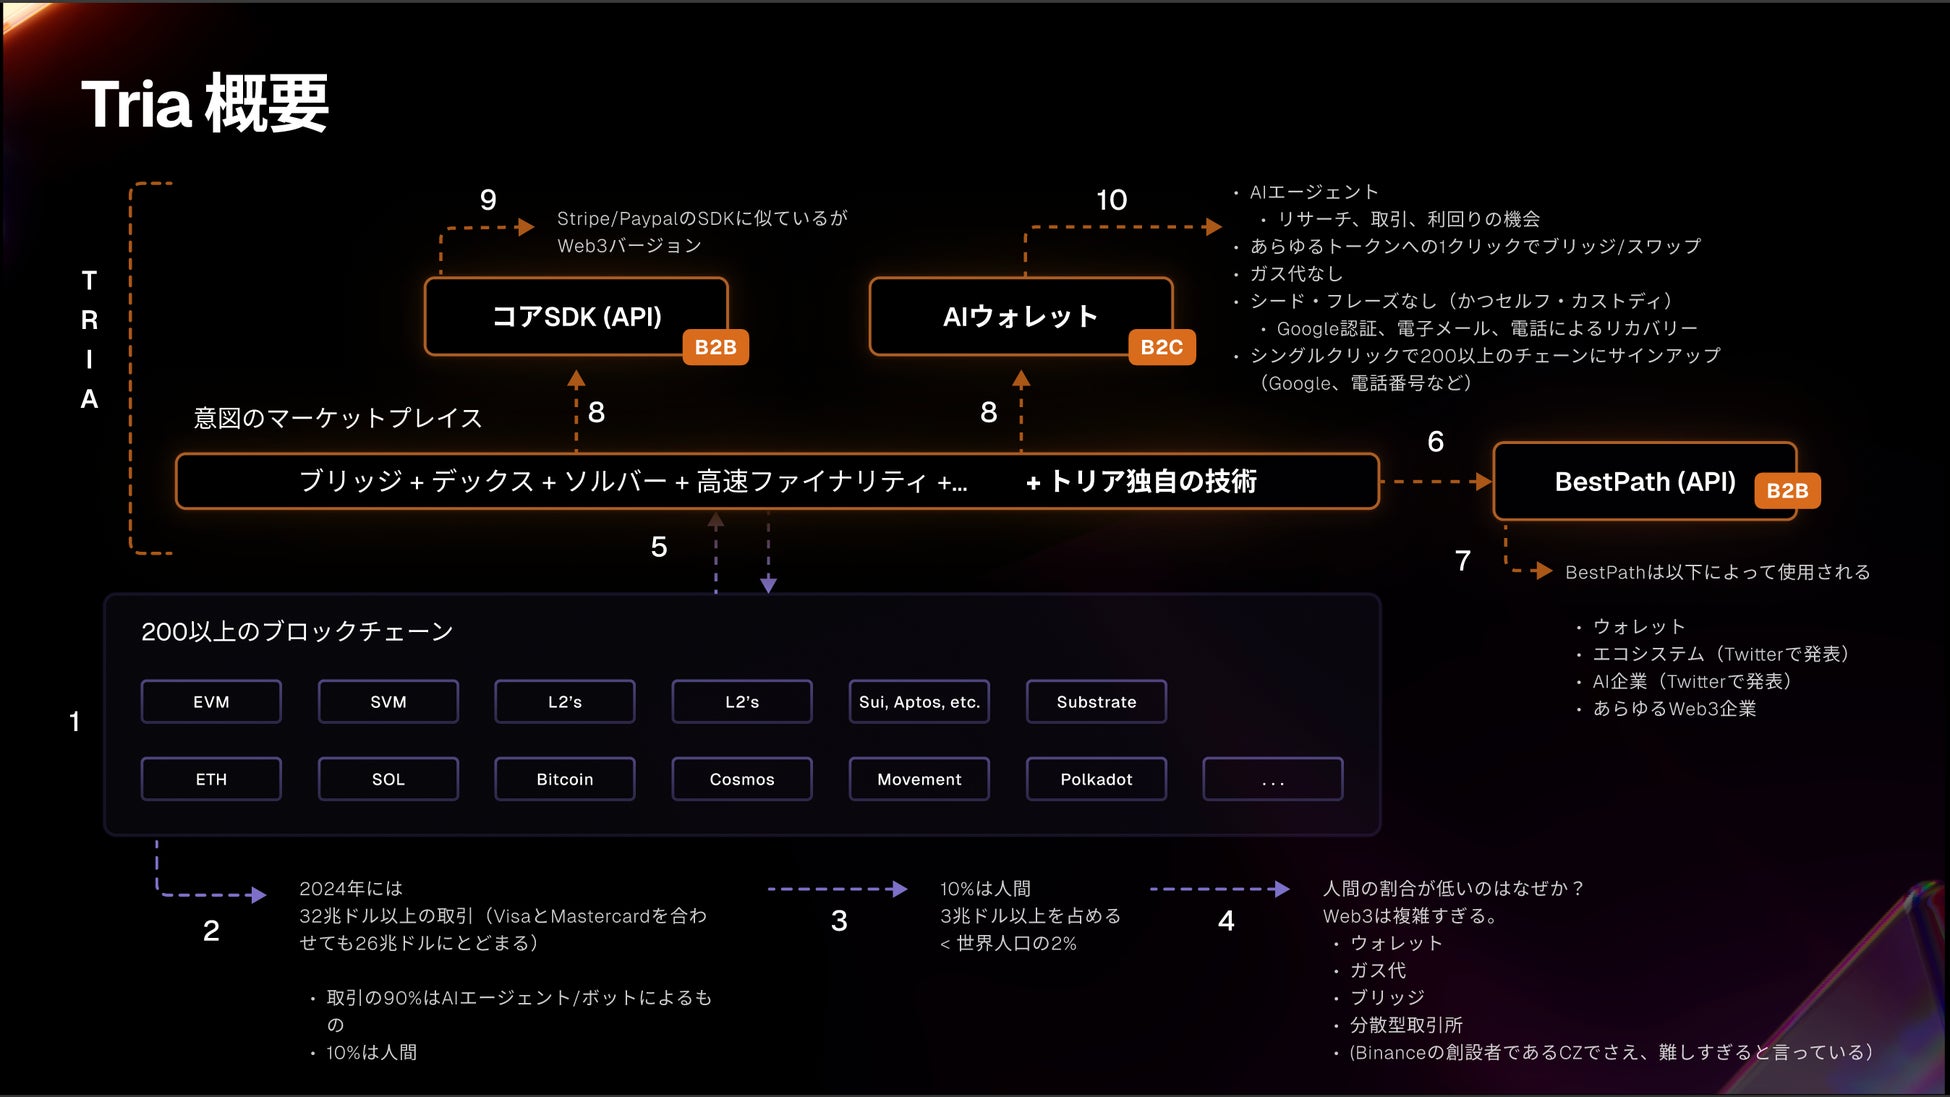Viewport: 1950px width, 1097px height.
Task: Click the Polkadot chain box
Action: (1096, 779)
